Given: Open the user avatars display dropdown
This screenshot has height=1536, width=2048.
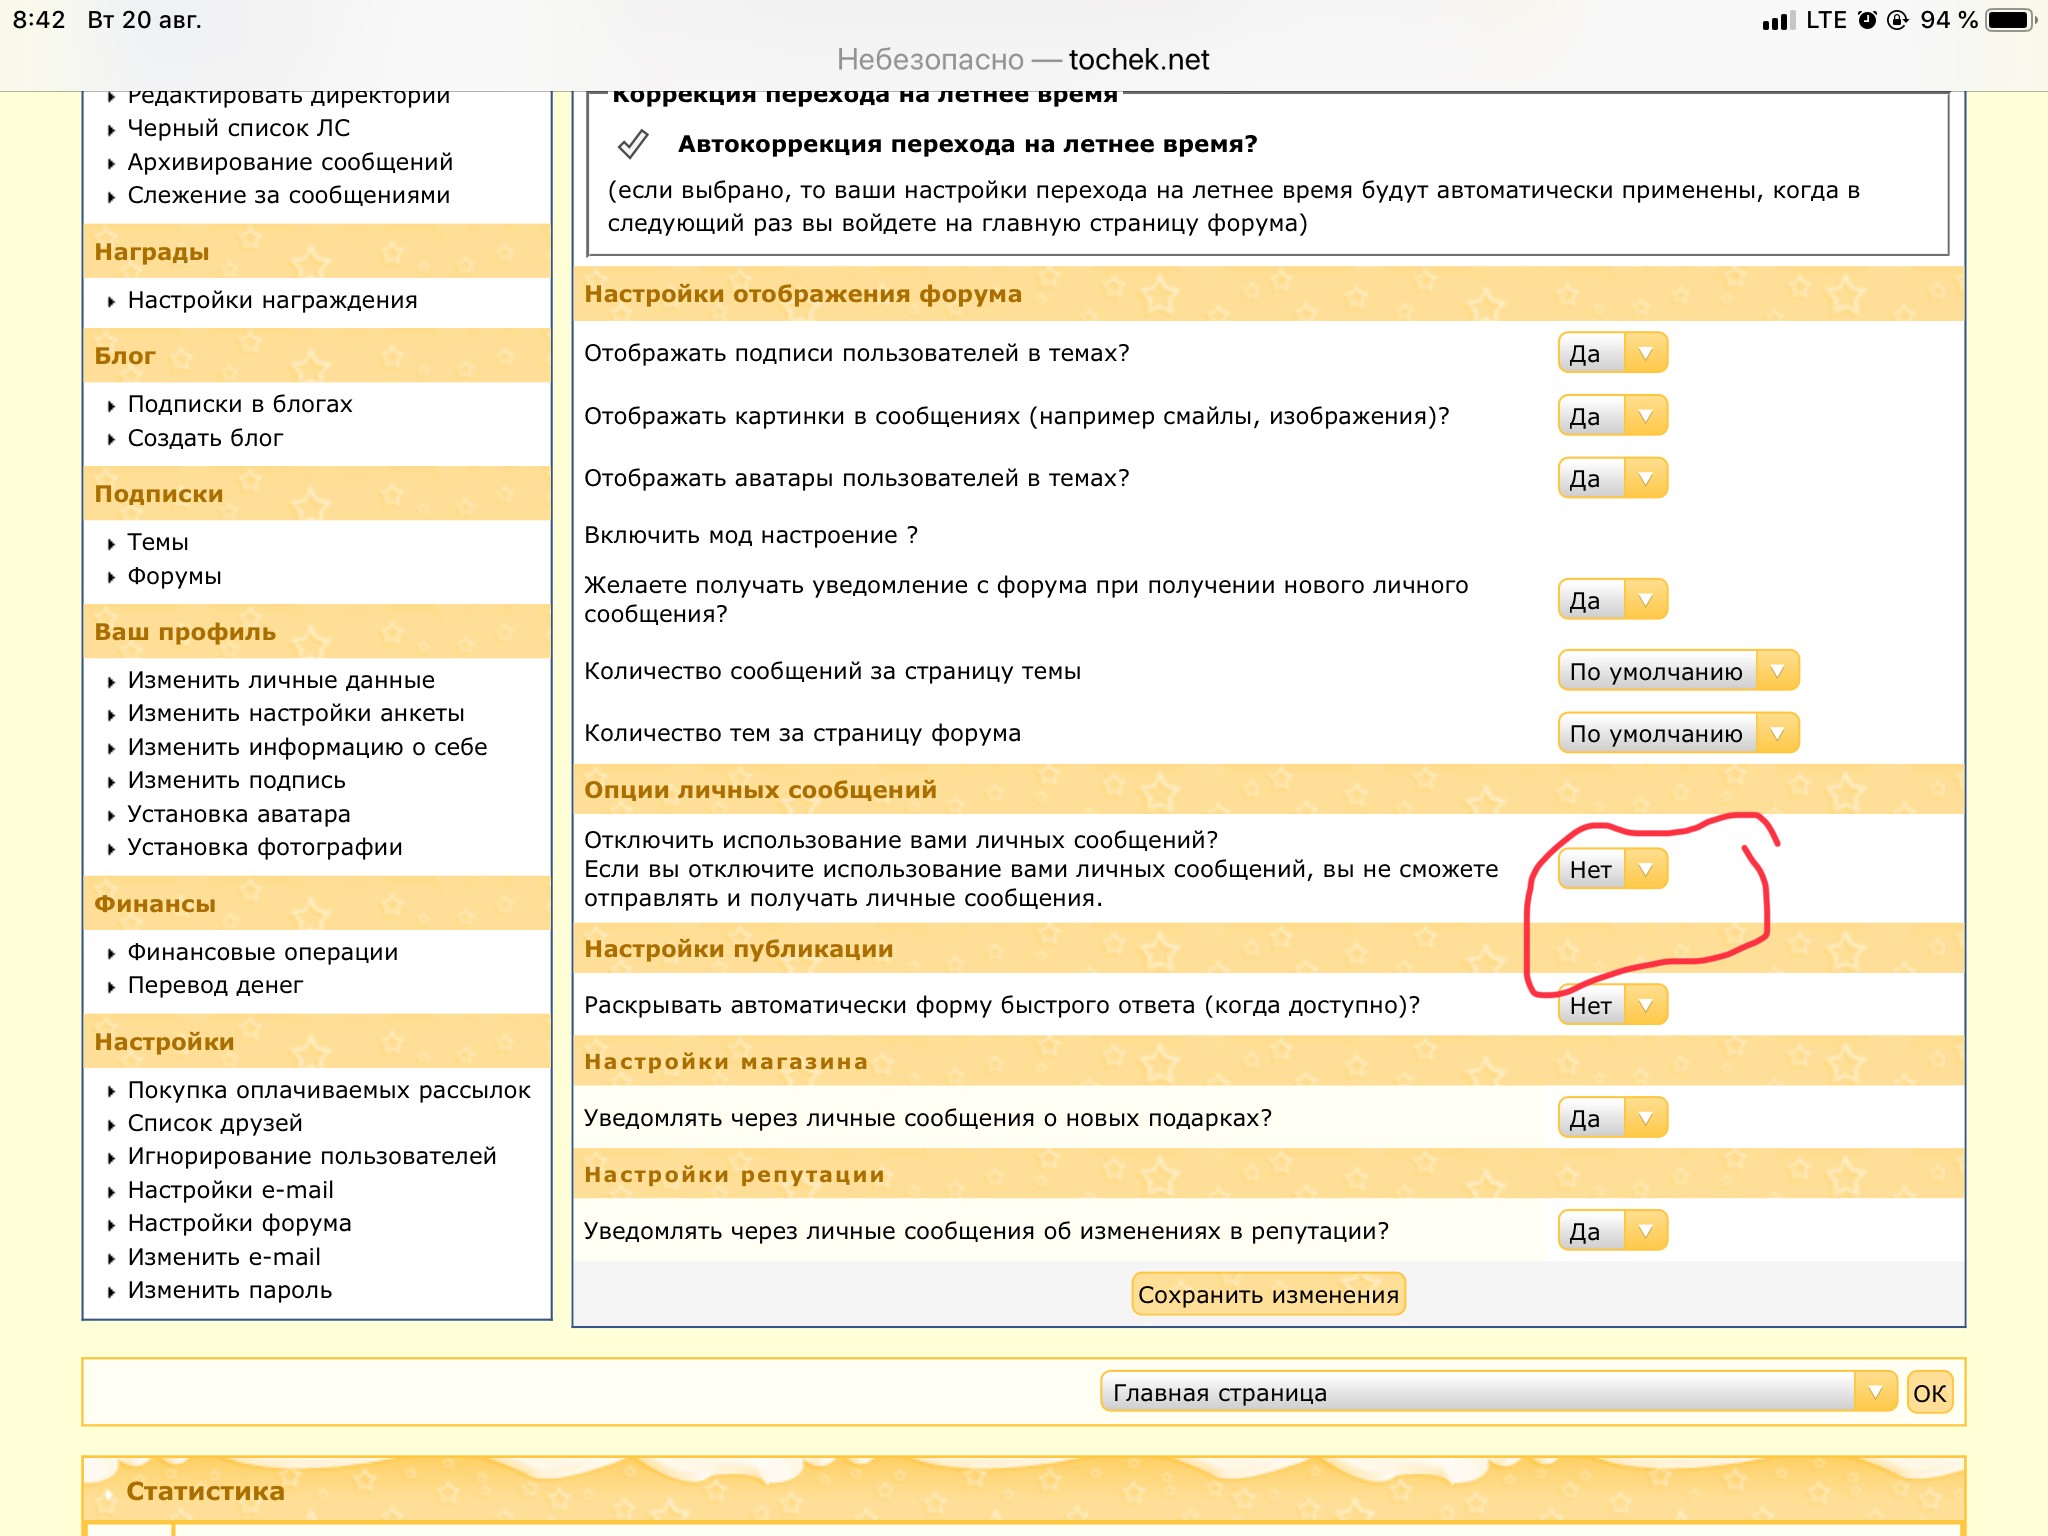Looking at the screenshot, I should (1612, 478).
